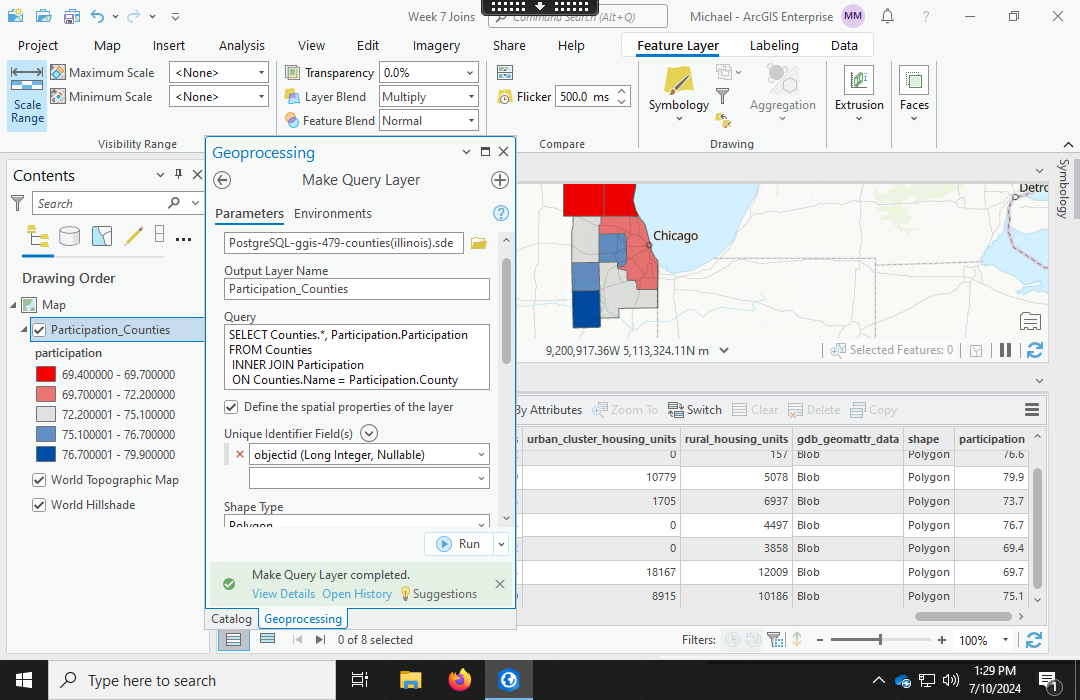Open Minimum Scale dropdown
The height and width of the screenshot is (700, 1080).
pos(262,96)
